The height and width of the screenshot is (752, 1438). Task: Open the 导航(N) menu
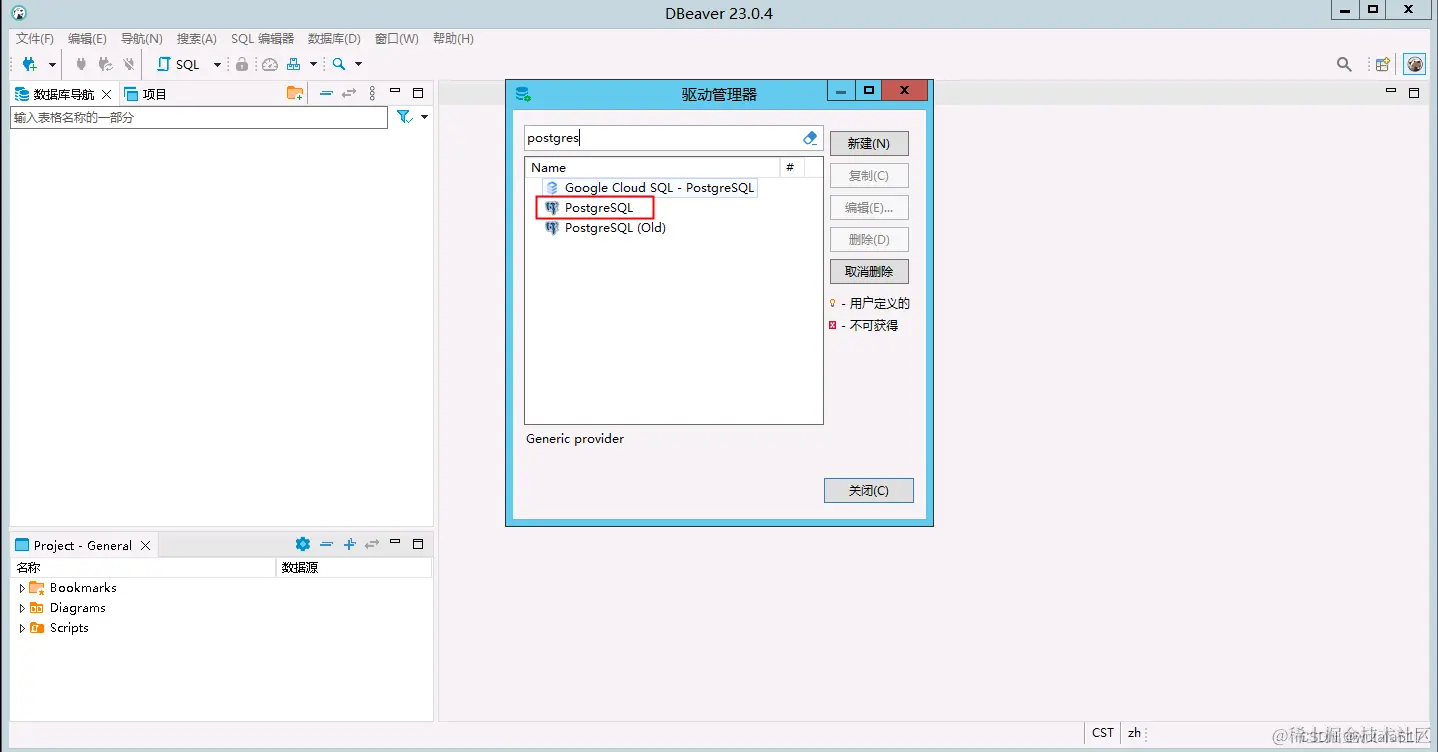[x=141, y=39]
